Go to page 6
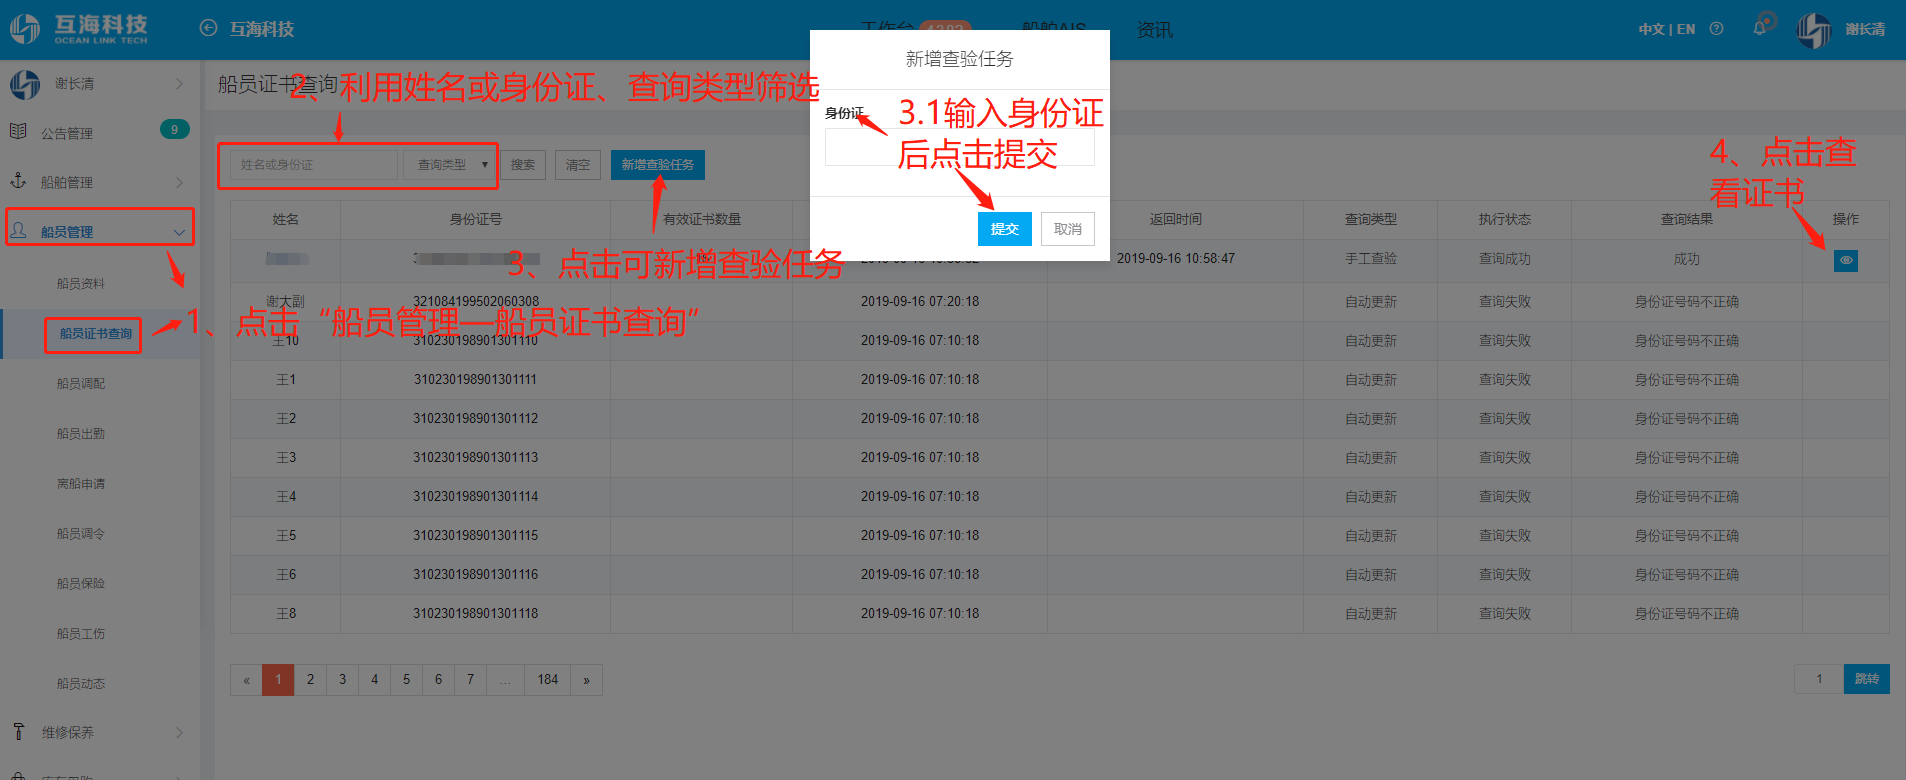 coord(438,680)
